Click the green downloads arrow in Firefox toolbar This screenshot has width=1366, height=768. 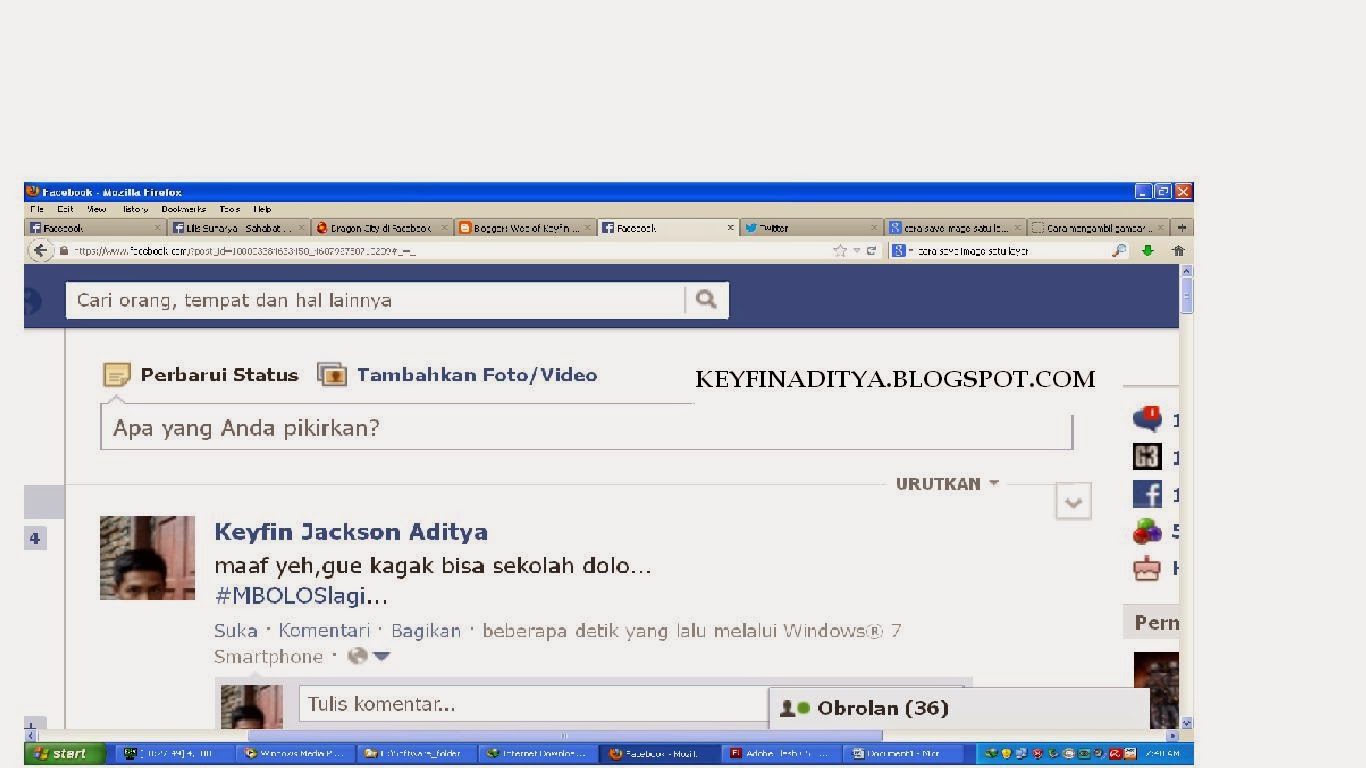click(x=1147, y=251)
